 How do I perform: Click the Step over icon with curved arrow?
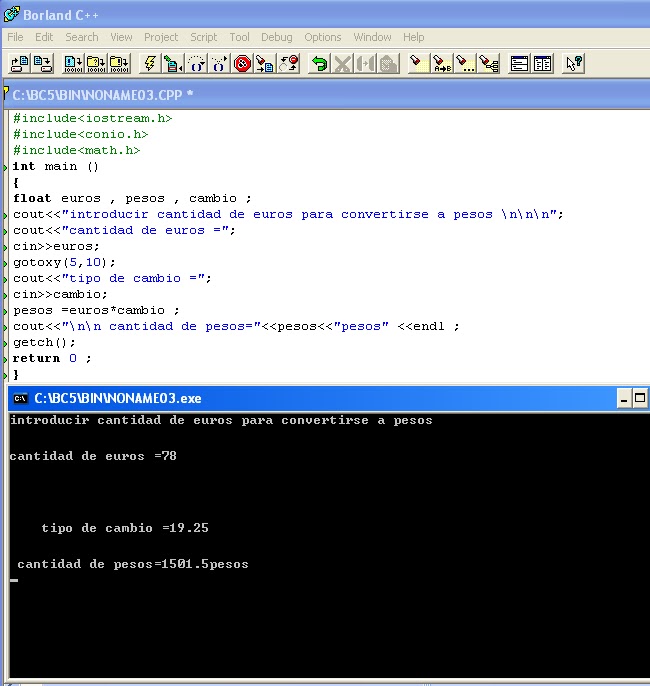click(196, 63)
